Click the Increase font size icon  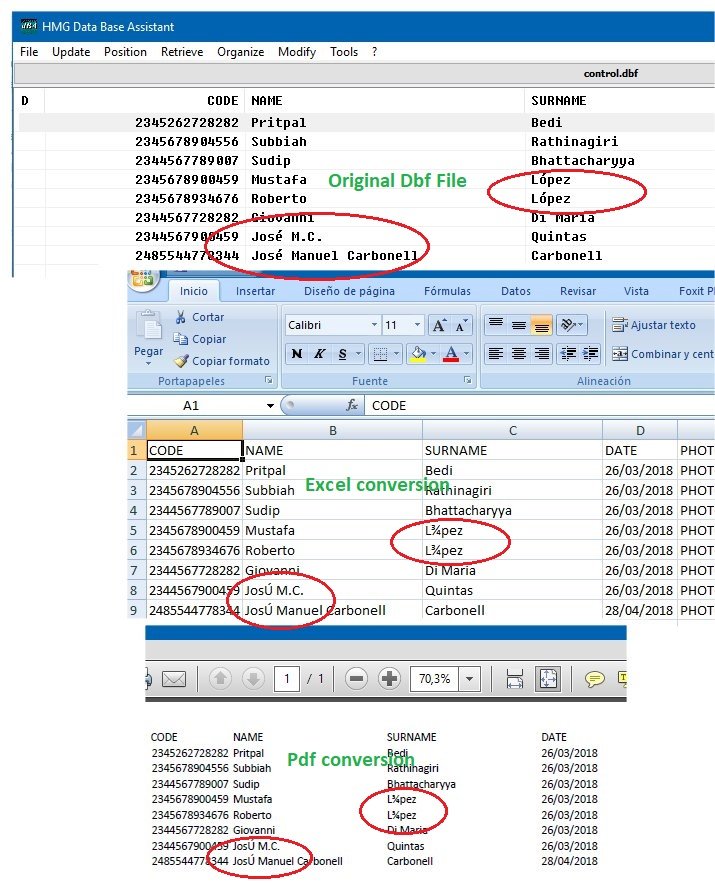tap(439, 325)
